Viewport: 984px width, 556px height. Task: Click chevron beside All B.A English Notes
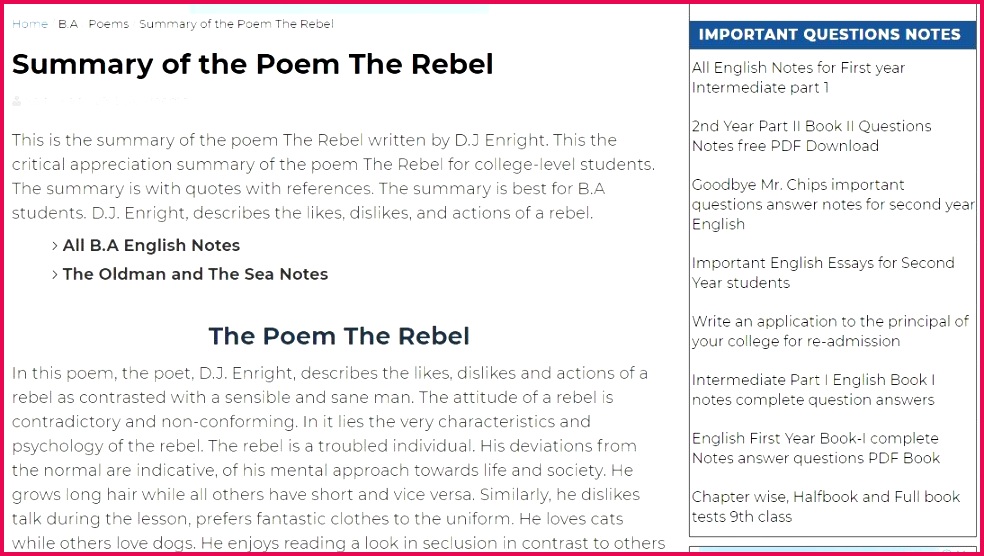pos(55,246)
